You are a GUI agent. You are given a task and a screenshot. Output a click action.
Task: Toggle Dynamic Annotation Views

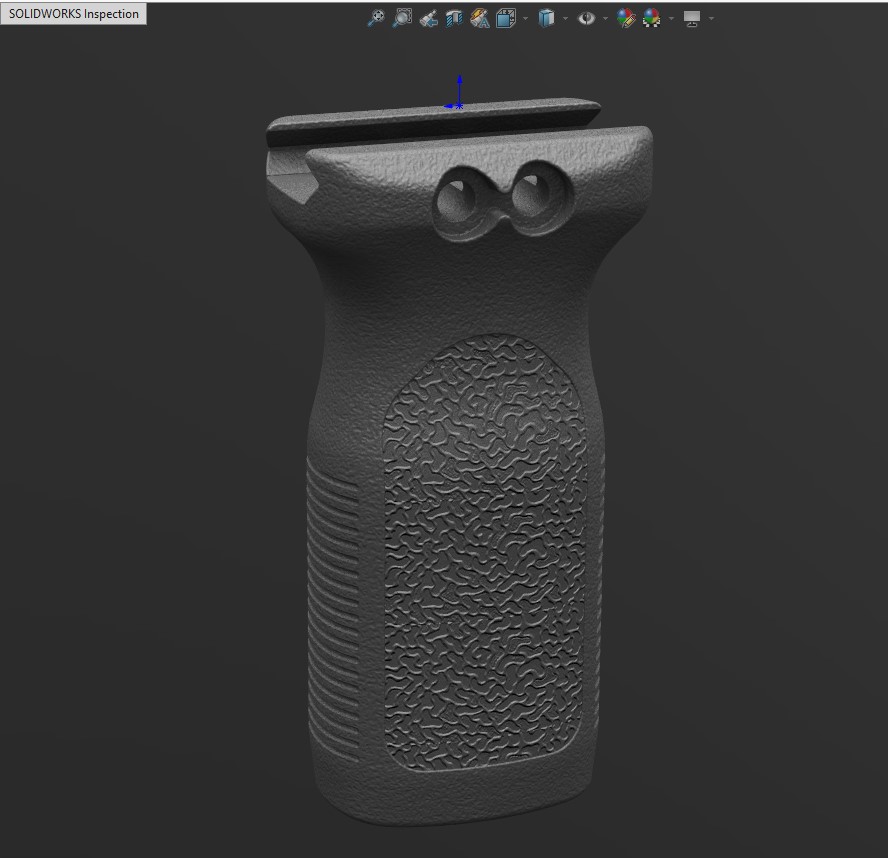tap(479, 18)
